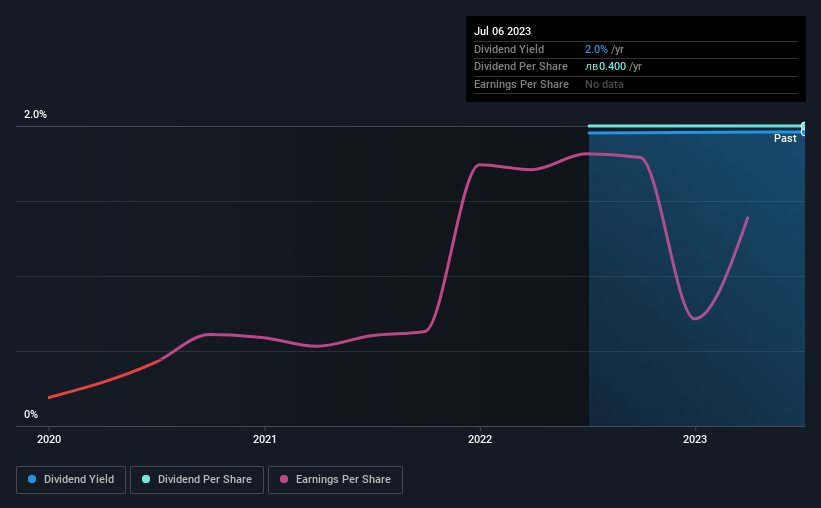Click the teal Dividend Per Share legend dot

pos(146,479)
